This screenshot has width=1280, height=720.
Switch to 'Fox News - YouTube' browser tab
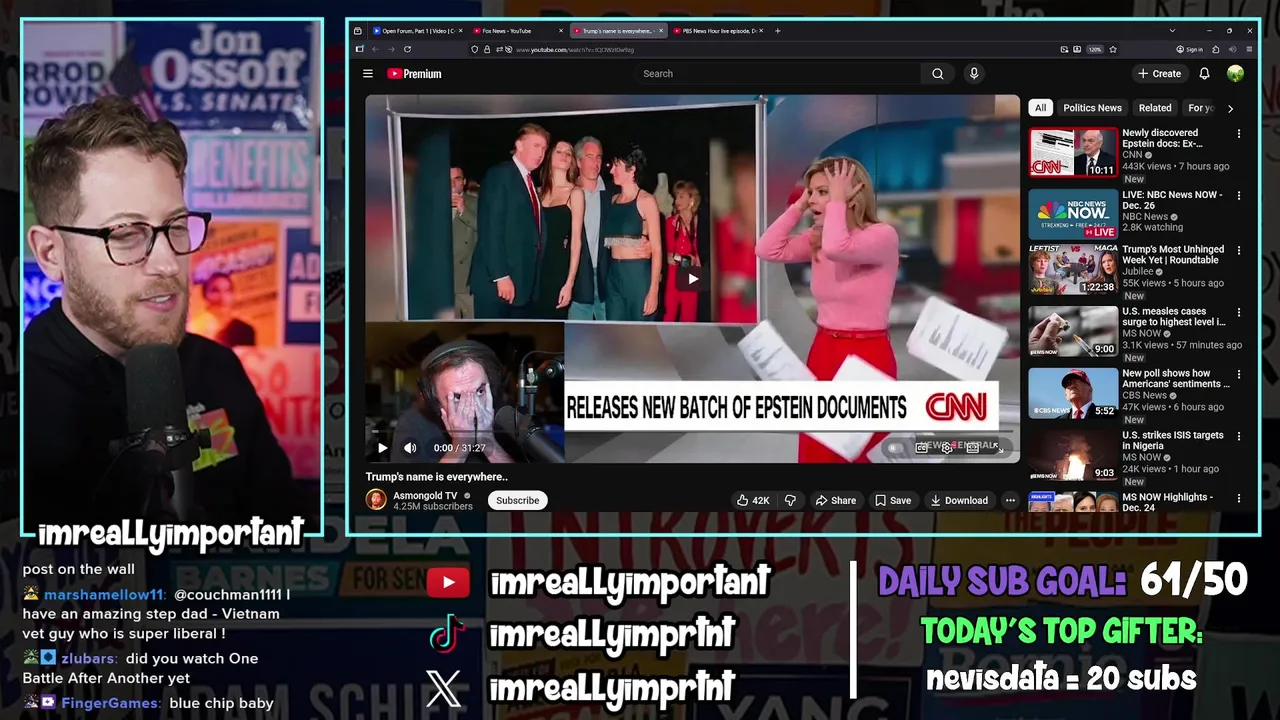518,31
